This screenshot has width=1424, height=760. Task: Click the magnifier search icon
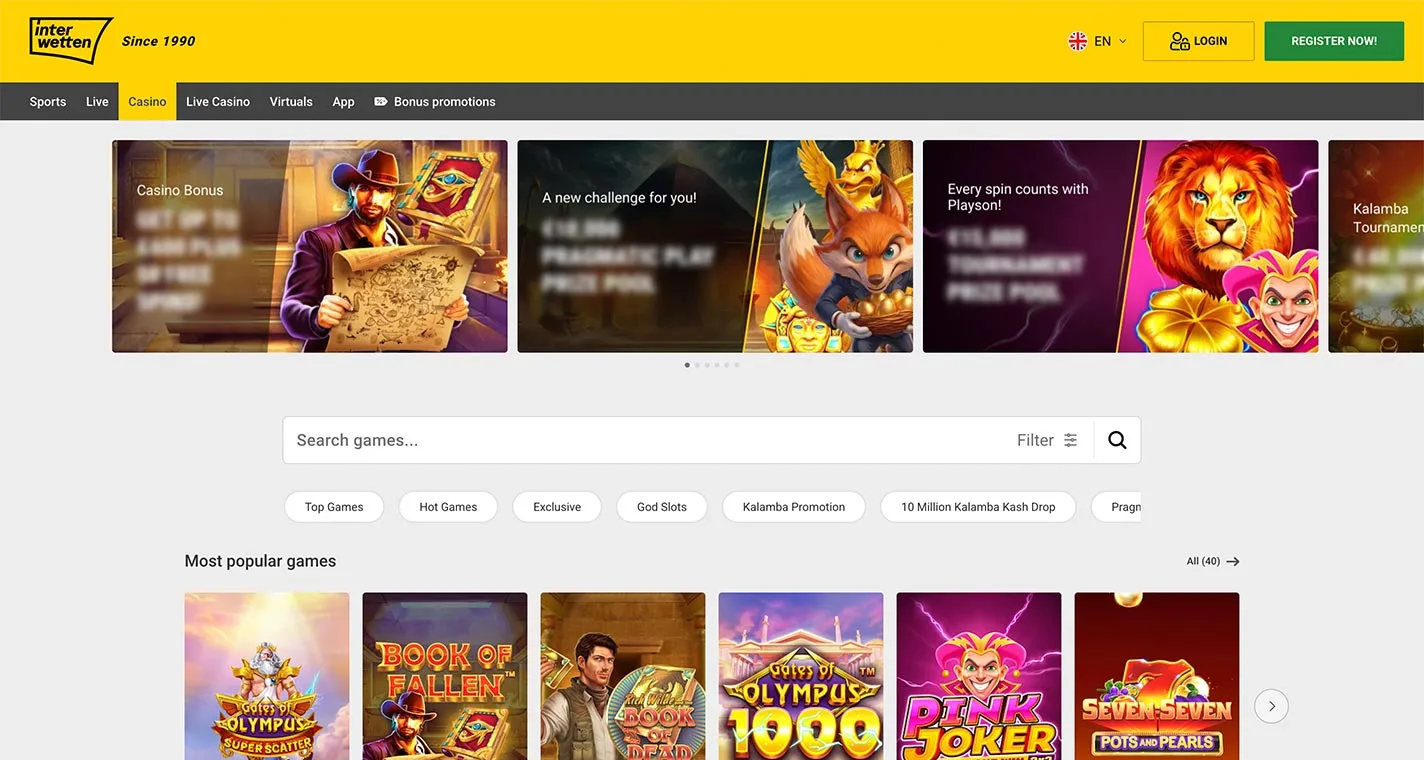1117,440
